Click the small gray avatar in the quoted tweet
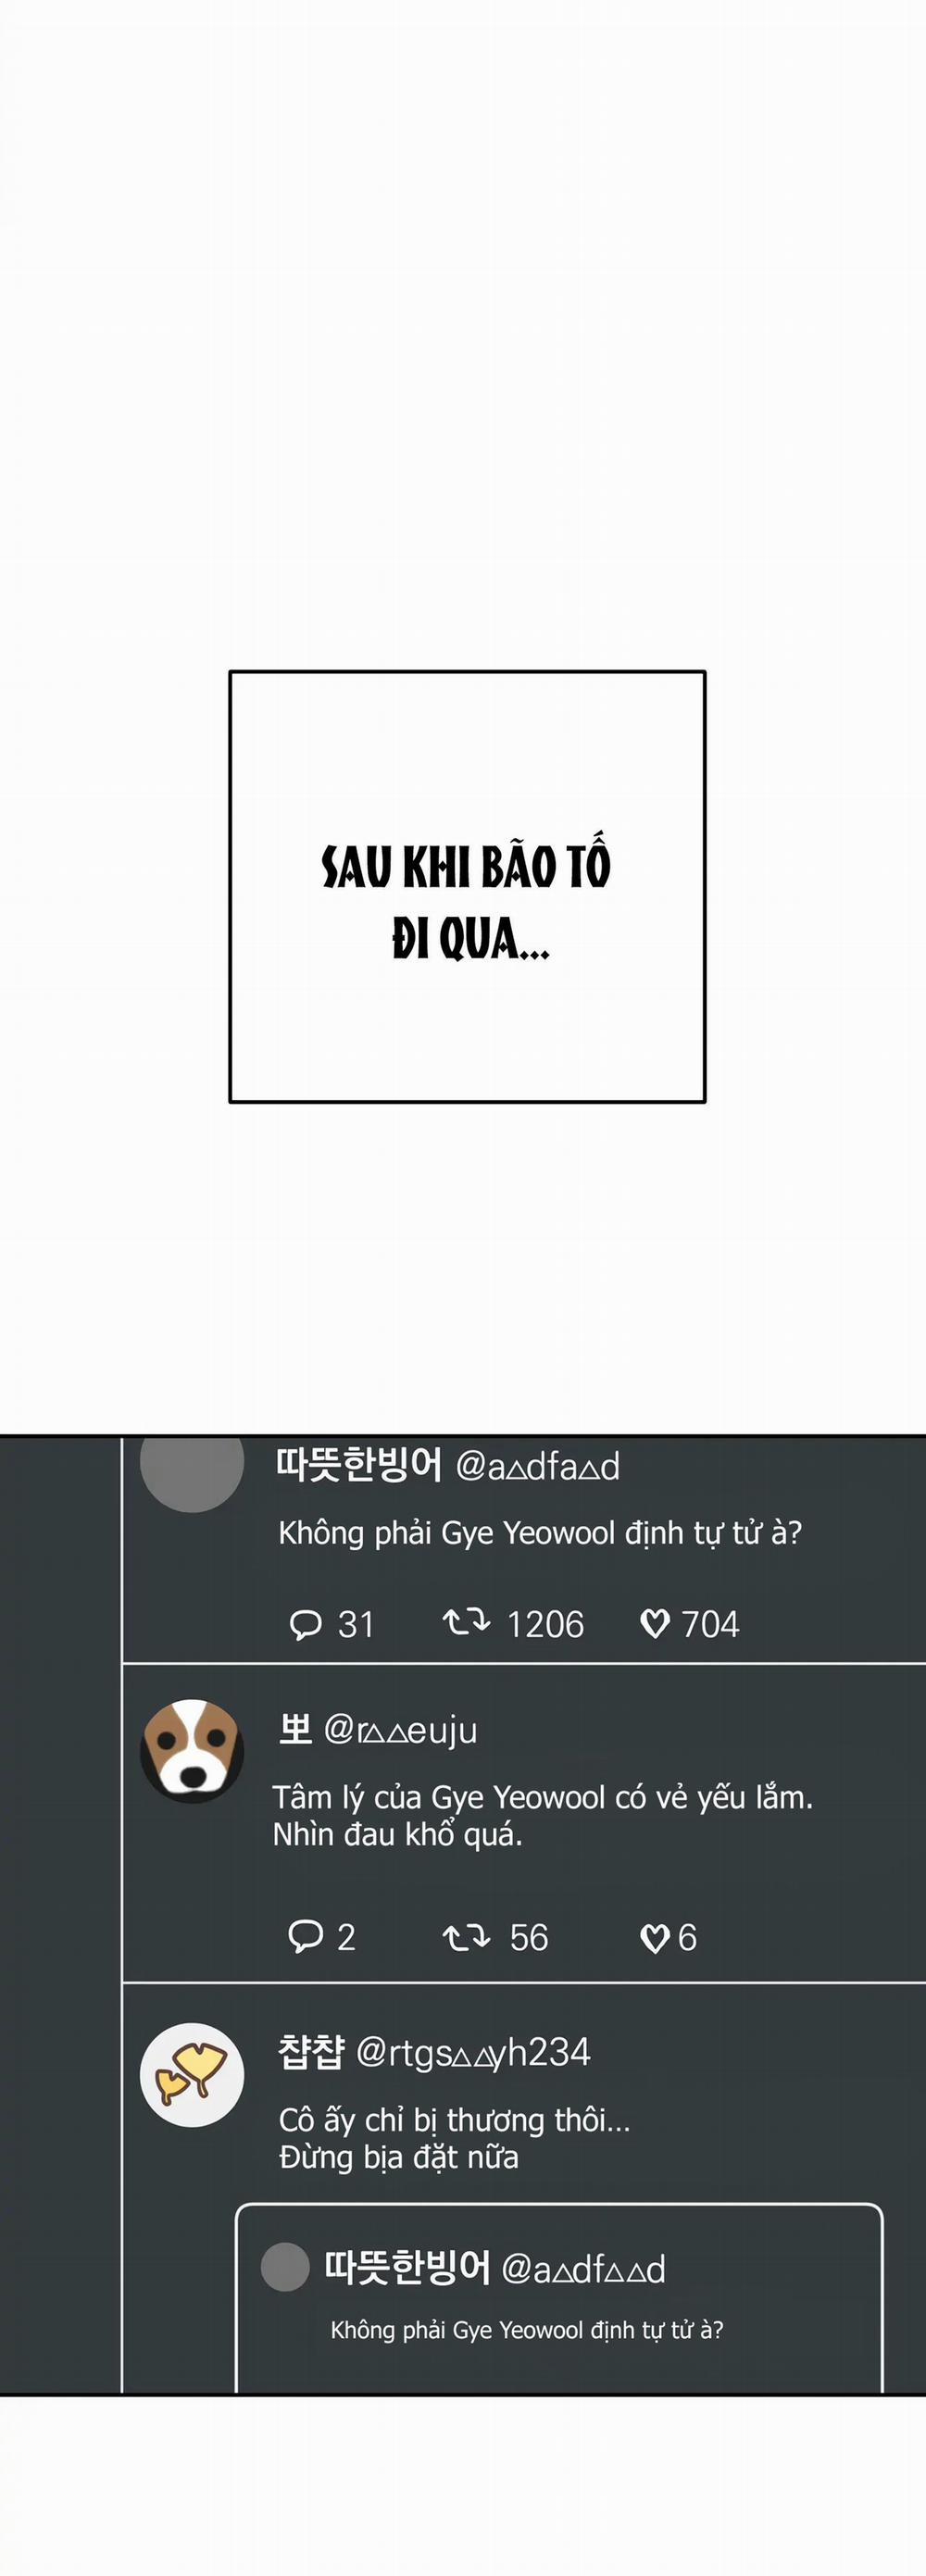The height and width of the screenshot is (2576, 926). tap(285, 2267)
